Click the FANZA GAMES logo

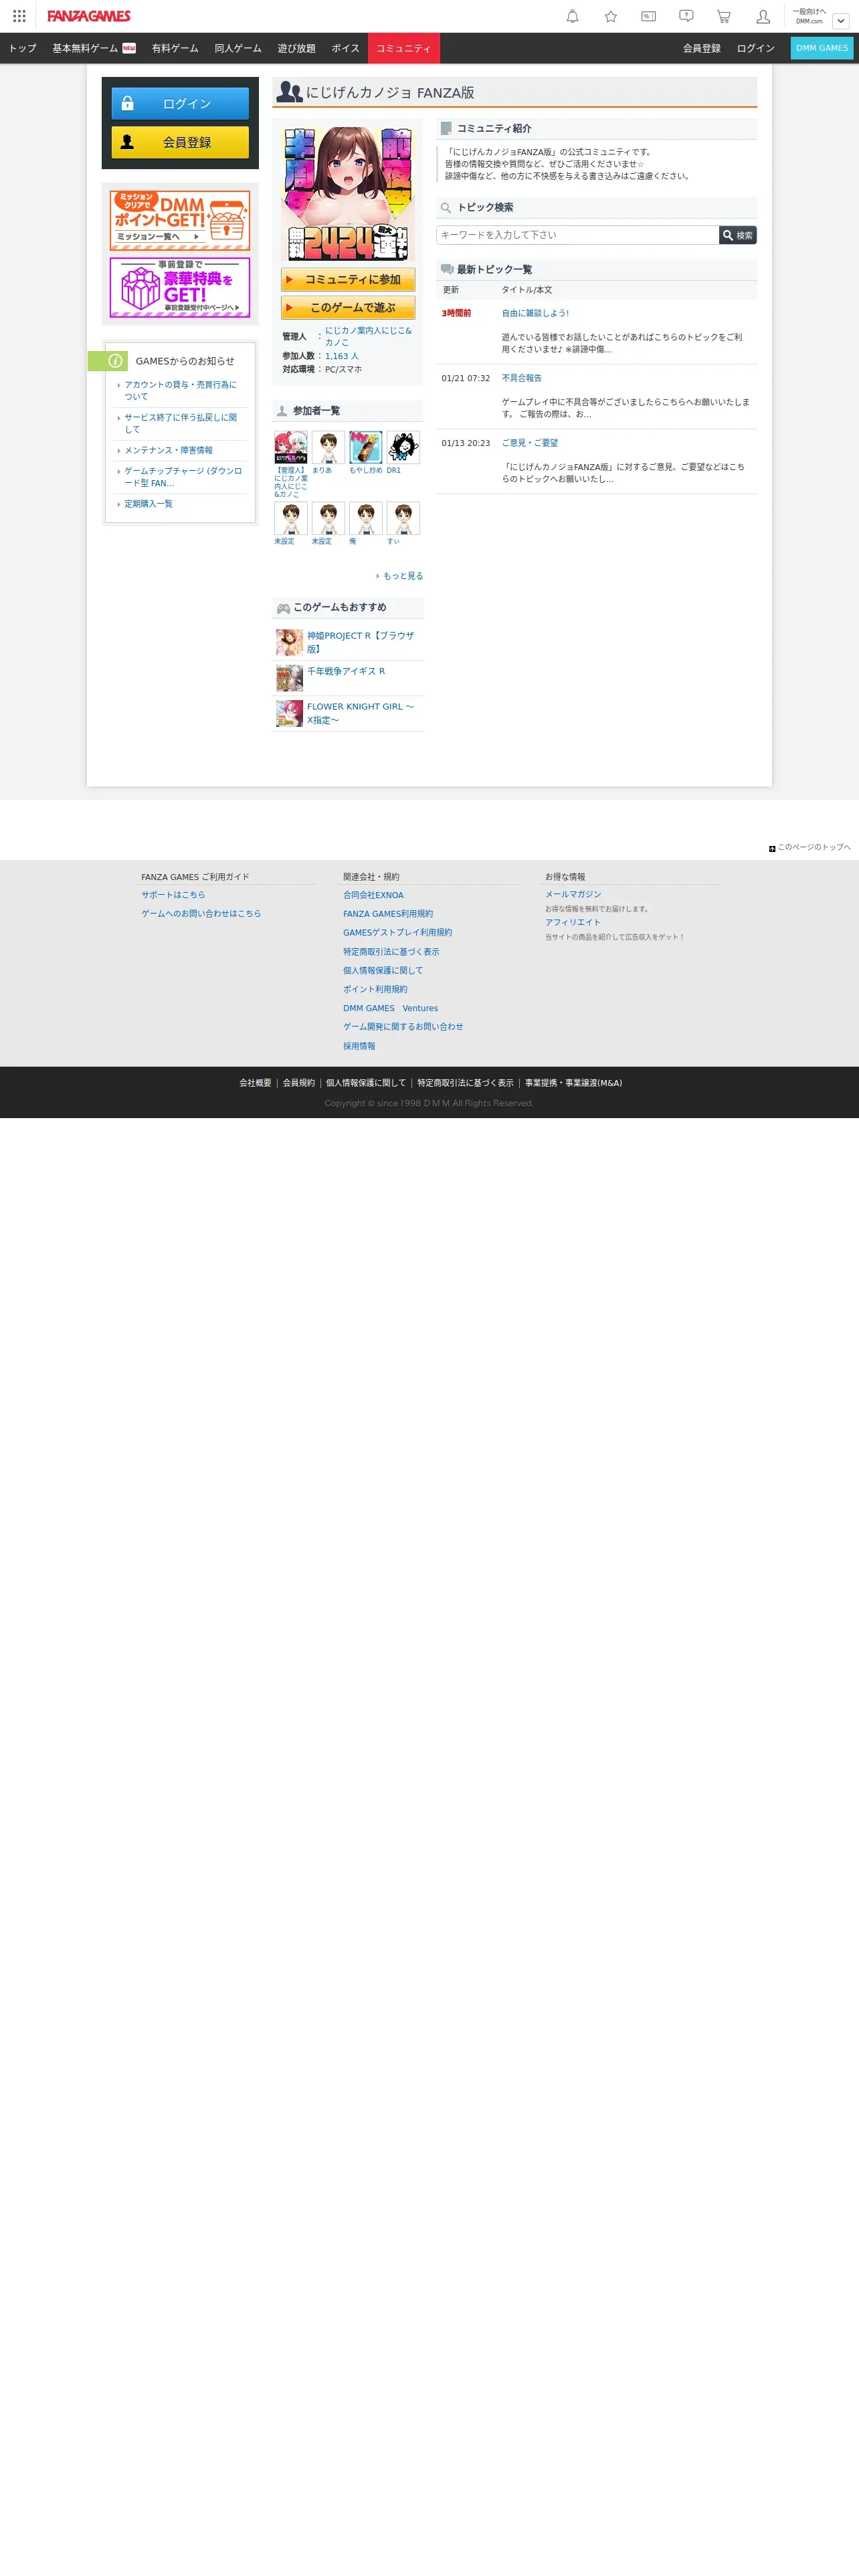(x=89, y=16)
